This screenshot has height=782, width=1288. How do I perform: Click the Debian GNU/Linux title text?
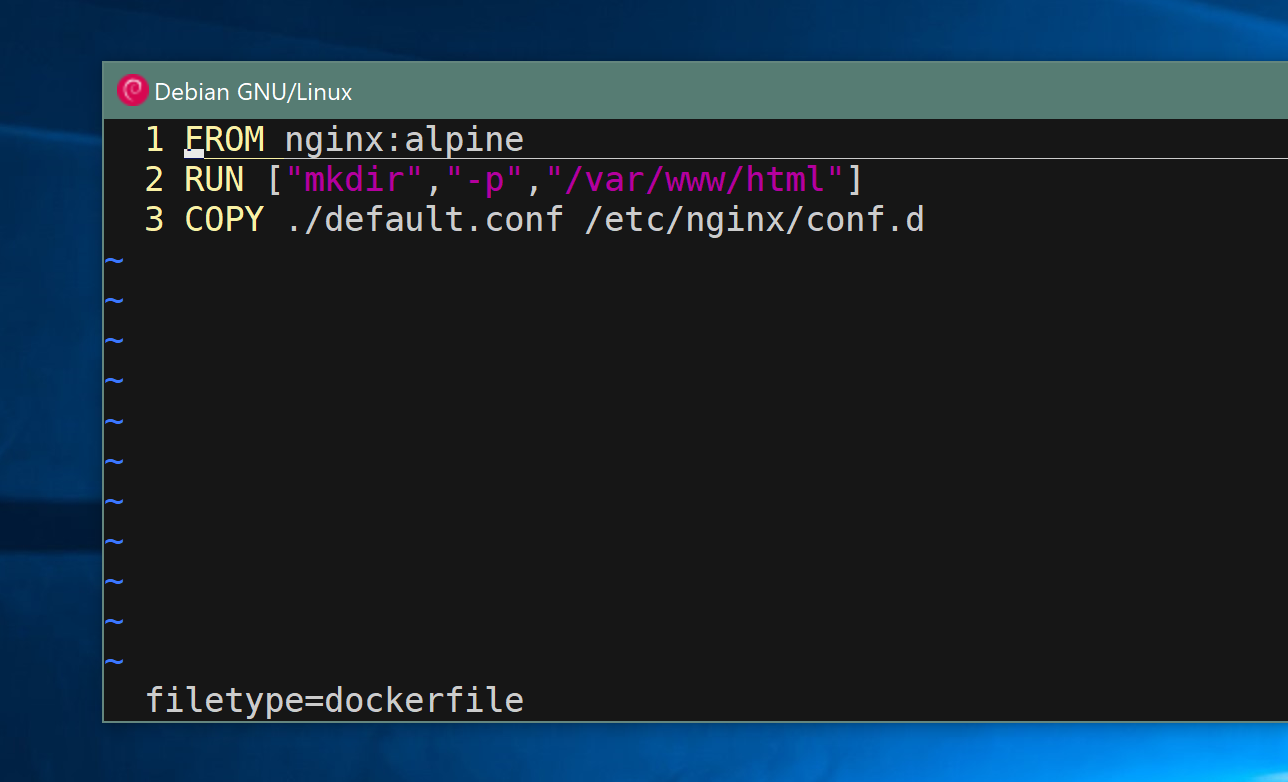coord(255,91)
